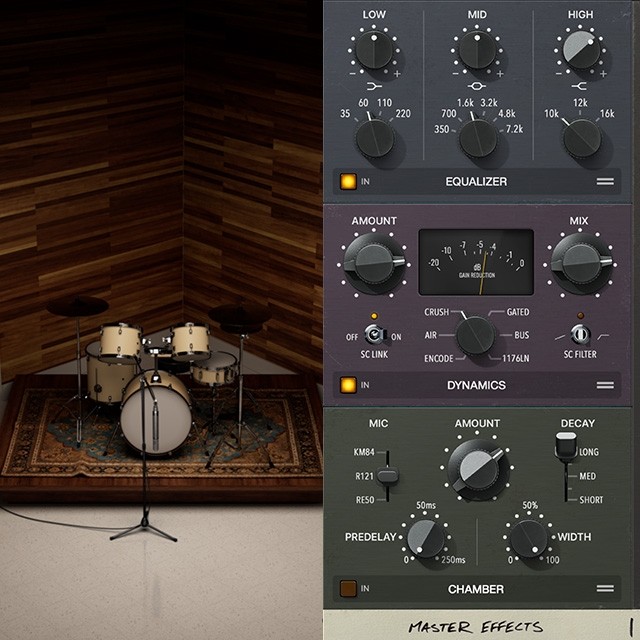This screenshot has height=640, width=640.
Task: Open the Chamber module menu handle
Action: pos(605,589)
